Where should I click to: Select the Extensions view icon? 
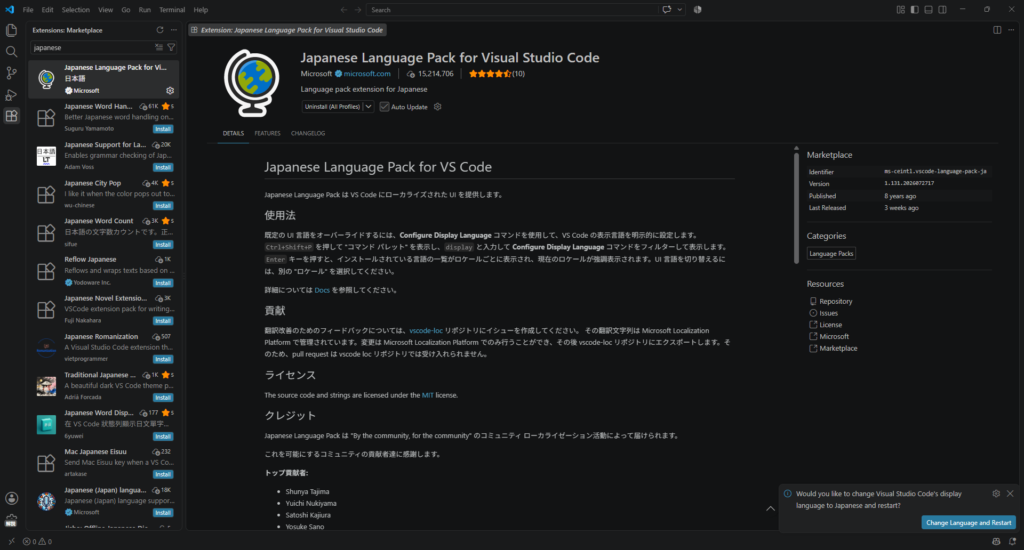click(11, 116)
